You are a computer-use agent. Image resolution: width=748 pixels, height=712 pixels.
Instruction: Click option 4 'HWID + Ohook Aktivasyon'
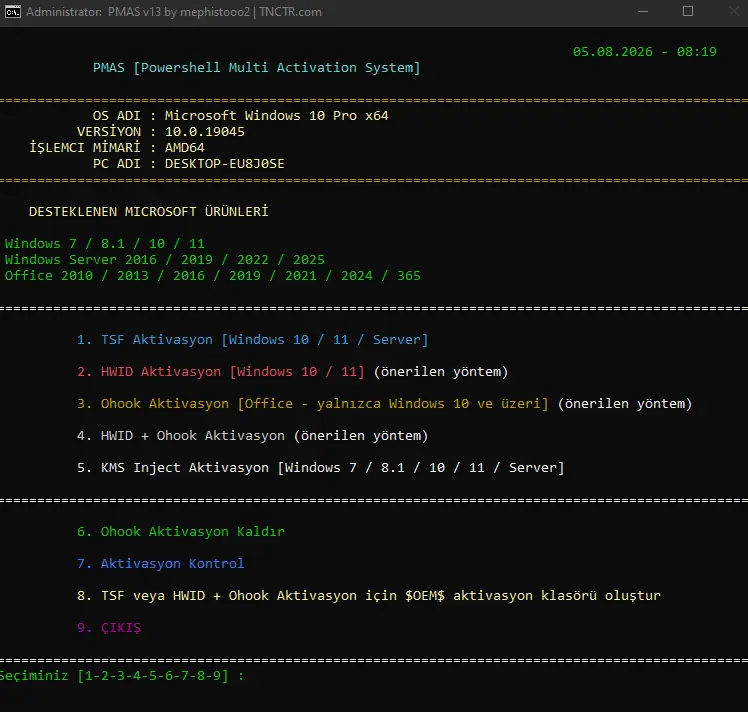coord(252,435)
